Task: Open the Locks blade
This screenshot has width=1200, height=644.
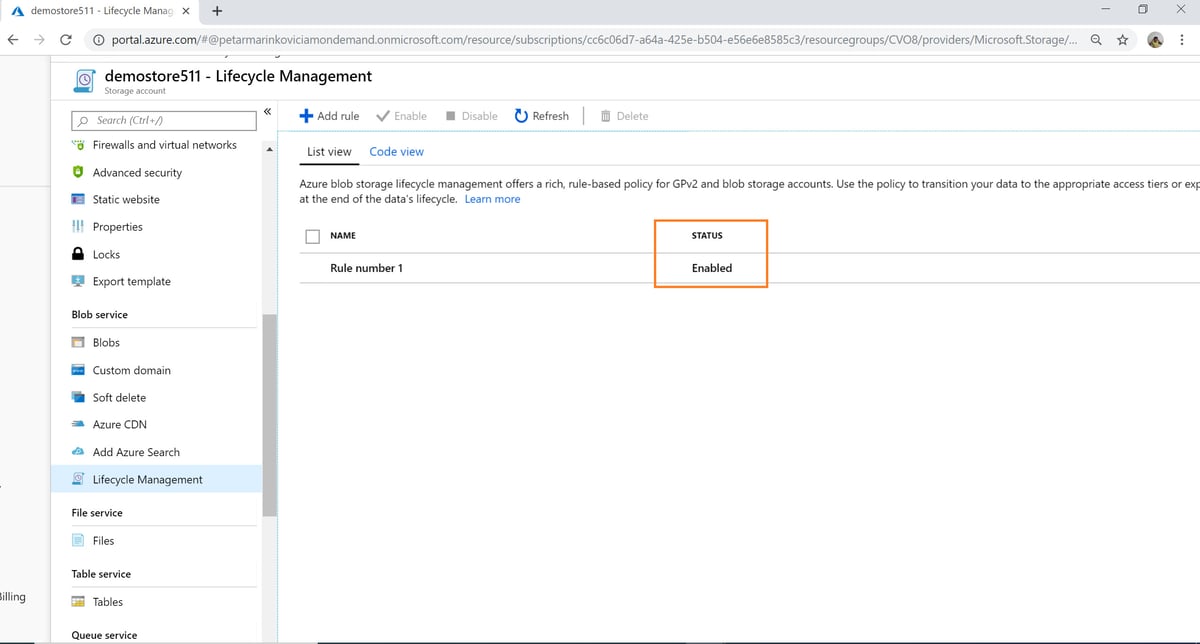Action: pos(104,254)
